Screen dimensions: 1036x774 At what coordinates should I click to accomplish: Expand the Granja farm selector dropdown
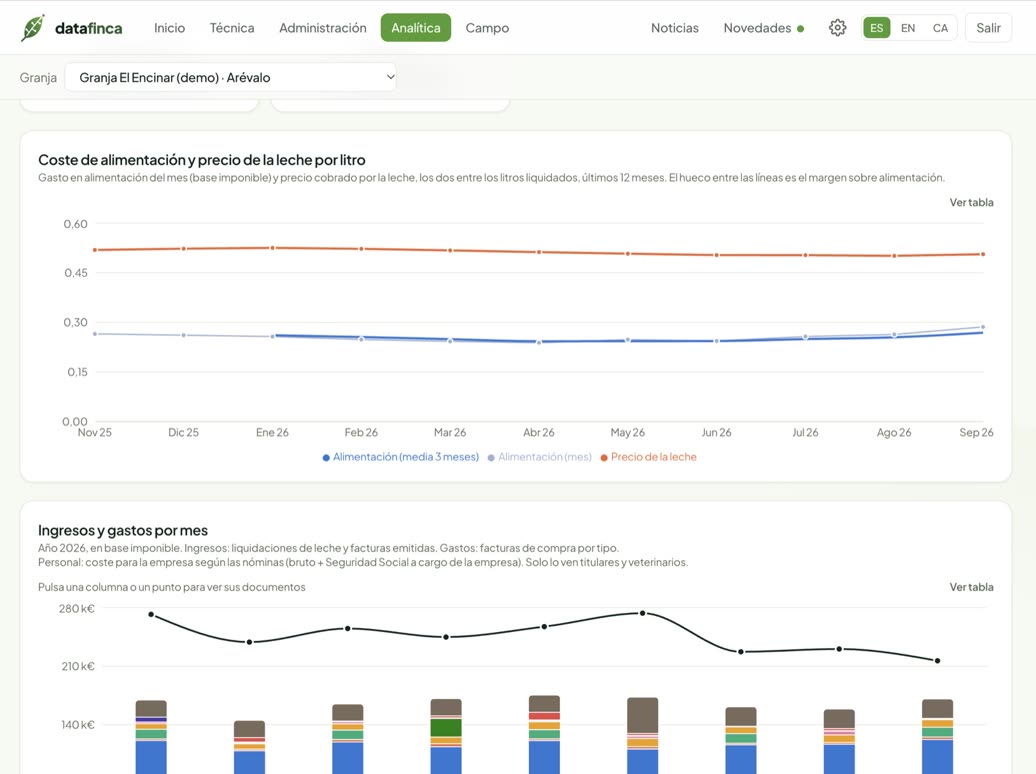[x=231, y=77]
